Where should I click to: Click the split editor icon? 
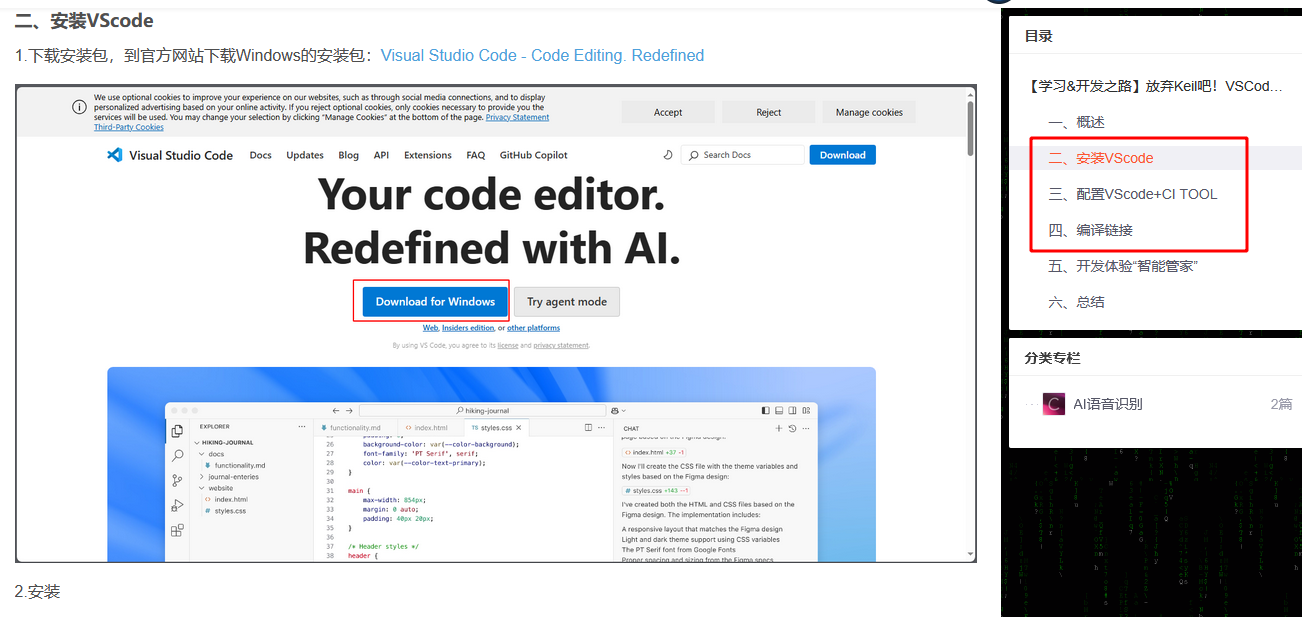click(588, 428)
